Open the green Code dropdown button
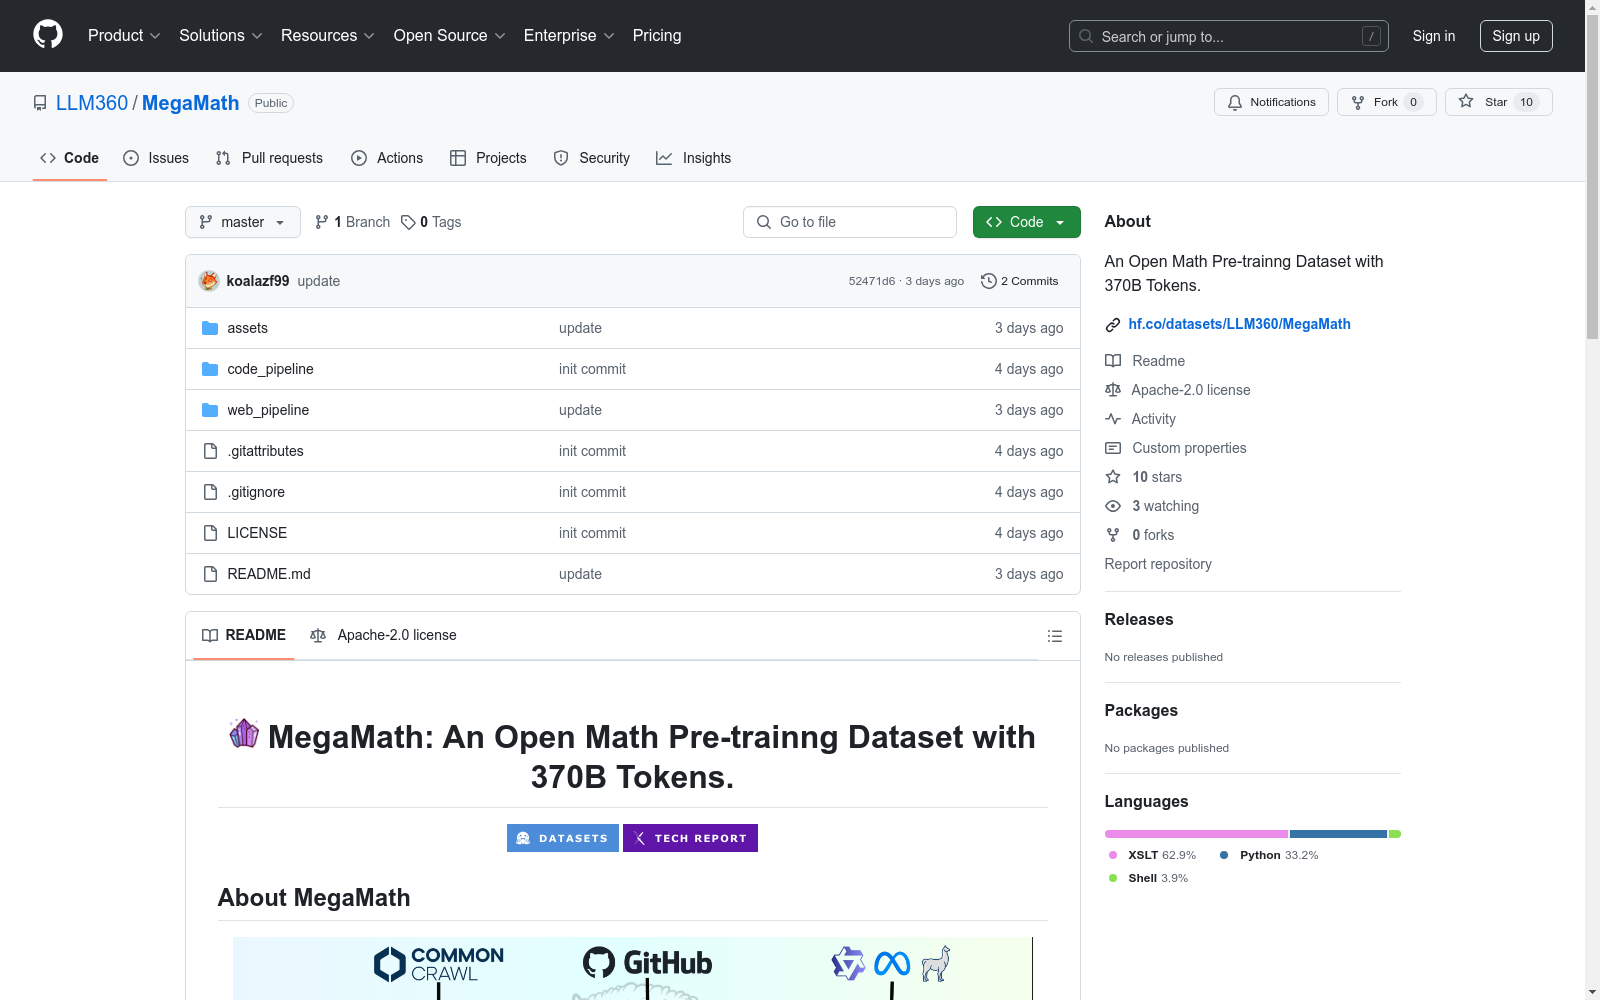The width and height of the screenshot is (1600, 1000). [x=1026, y=222]
